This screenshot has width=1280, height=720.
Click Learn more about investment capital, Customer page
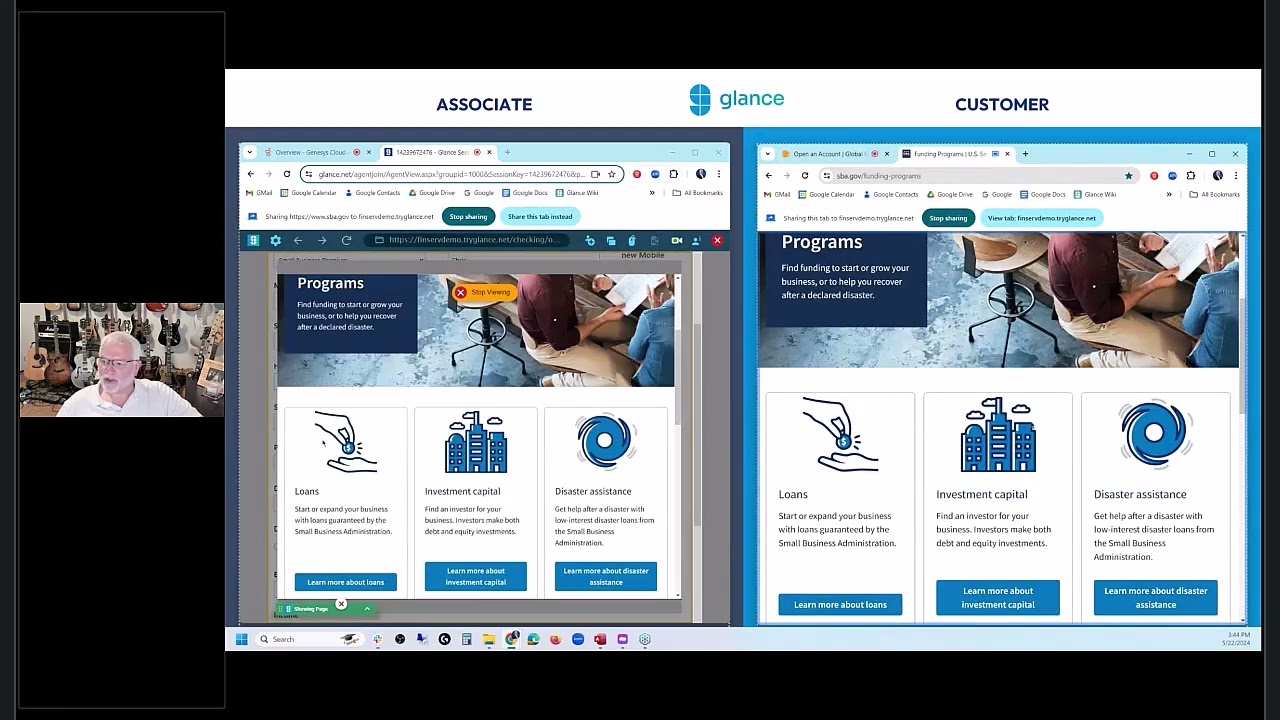click(998, 598)
